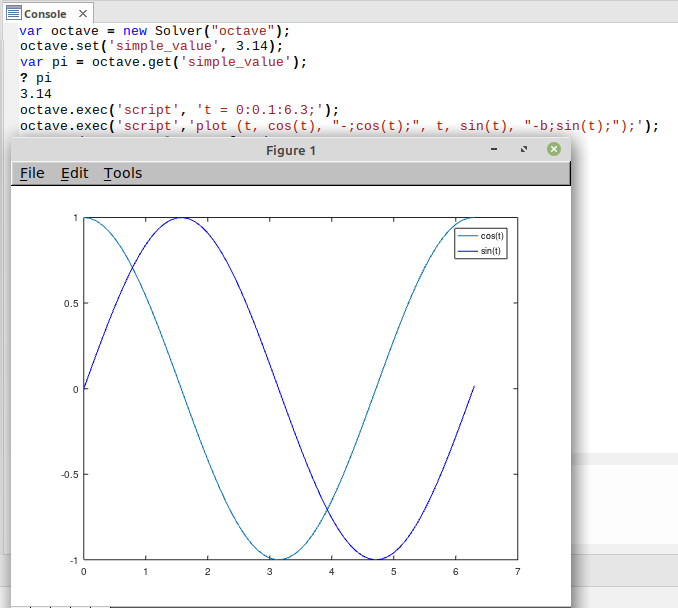Click the '3.14' output line in console

(35, 94)
